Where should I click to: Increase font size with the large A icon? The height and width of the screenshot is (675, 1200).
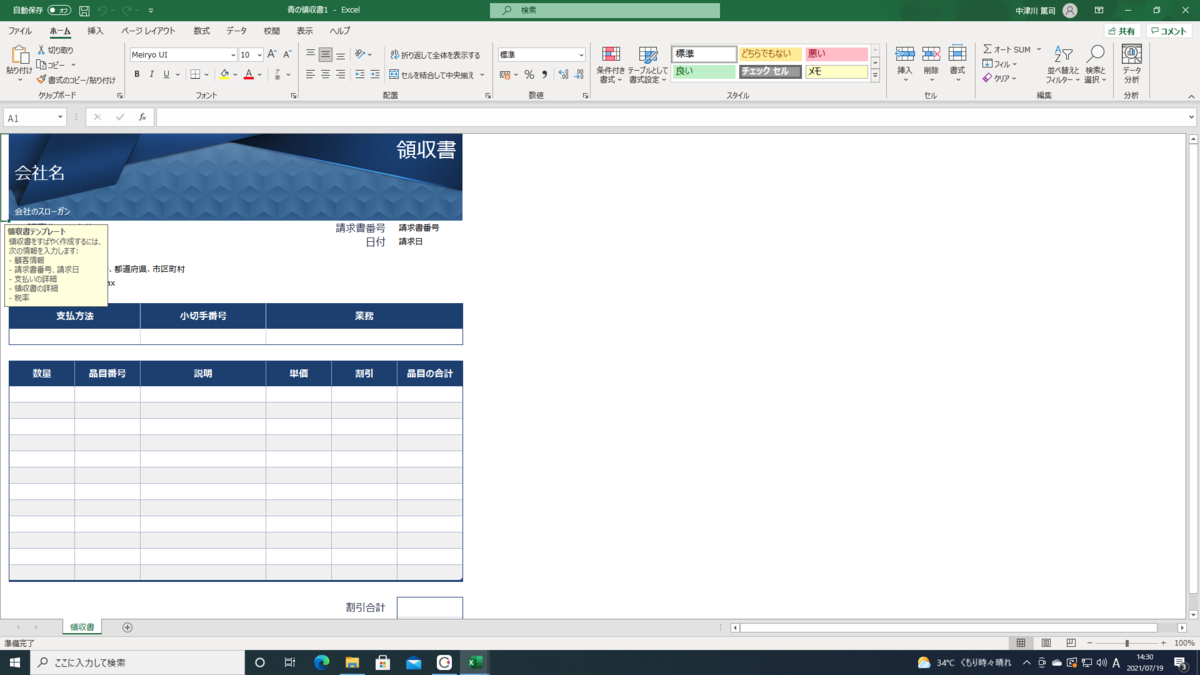(x=272, y=55)
